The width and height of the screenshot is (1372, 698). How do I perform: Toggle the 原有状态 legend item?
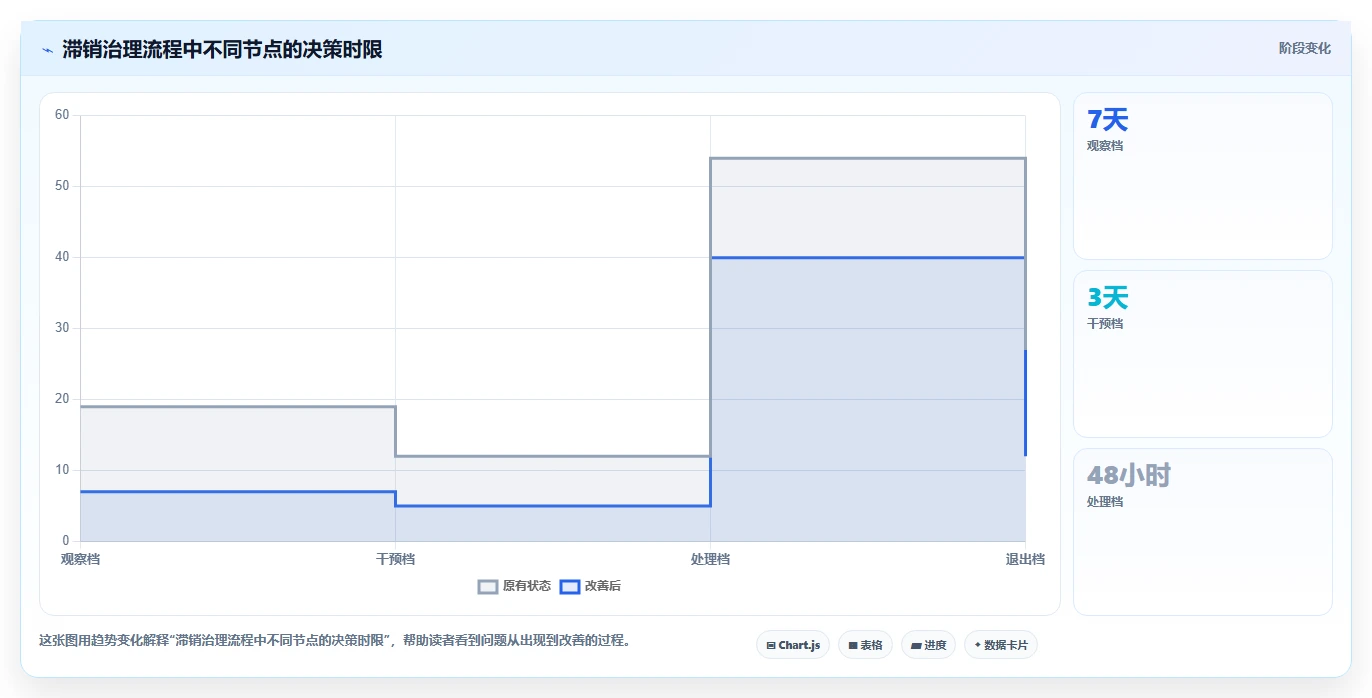click(514, 586)
